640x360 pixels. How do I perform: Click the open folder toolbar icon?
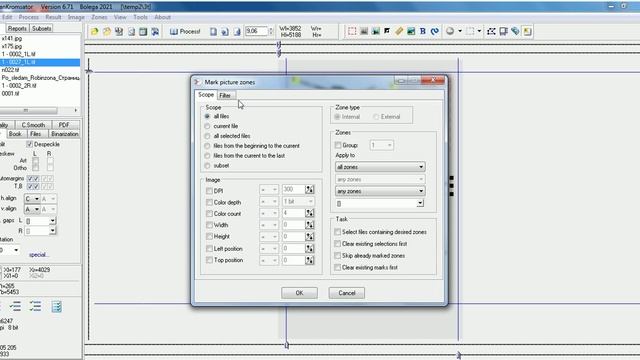tap(107, 31)
